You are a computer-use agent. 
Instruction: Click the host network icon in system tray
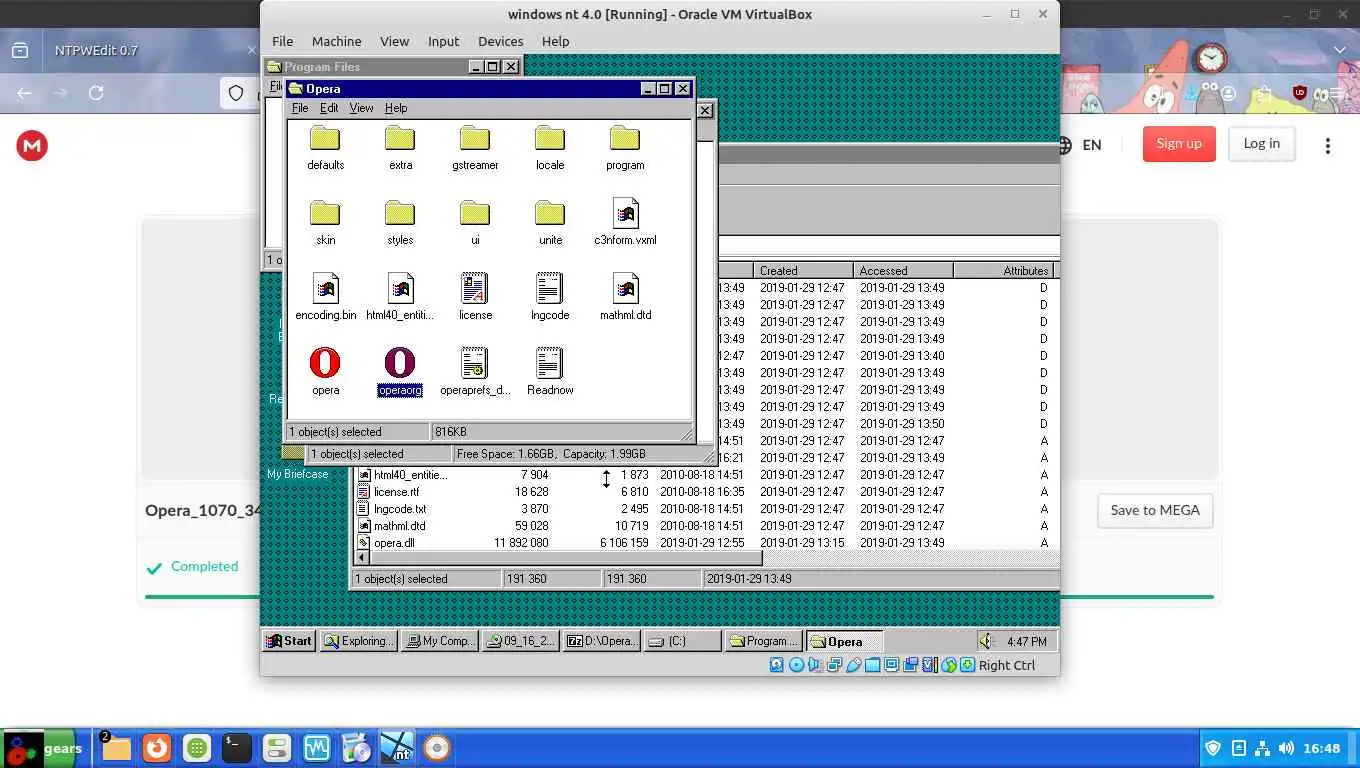pyautogui.click(x=1262, y=748)
